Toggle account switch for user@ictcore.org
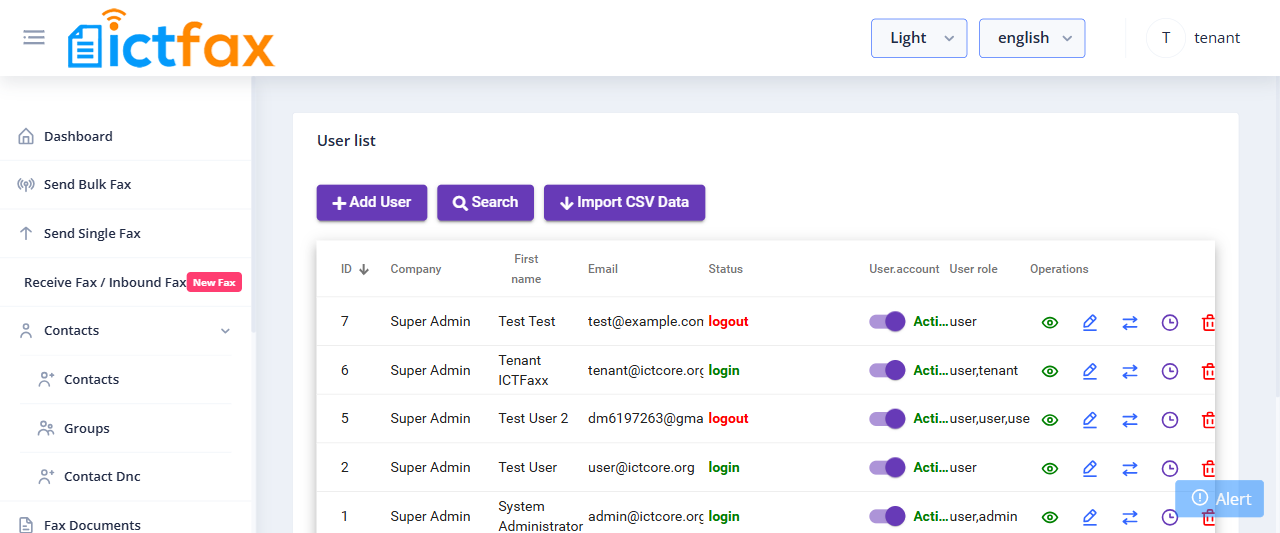Screen dimensions: 1280x533 pos(887,467)
